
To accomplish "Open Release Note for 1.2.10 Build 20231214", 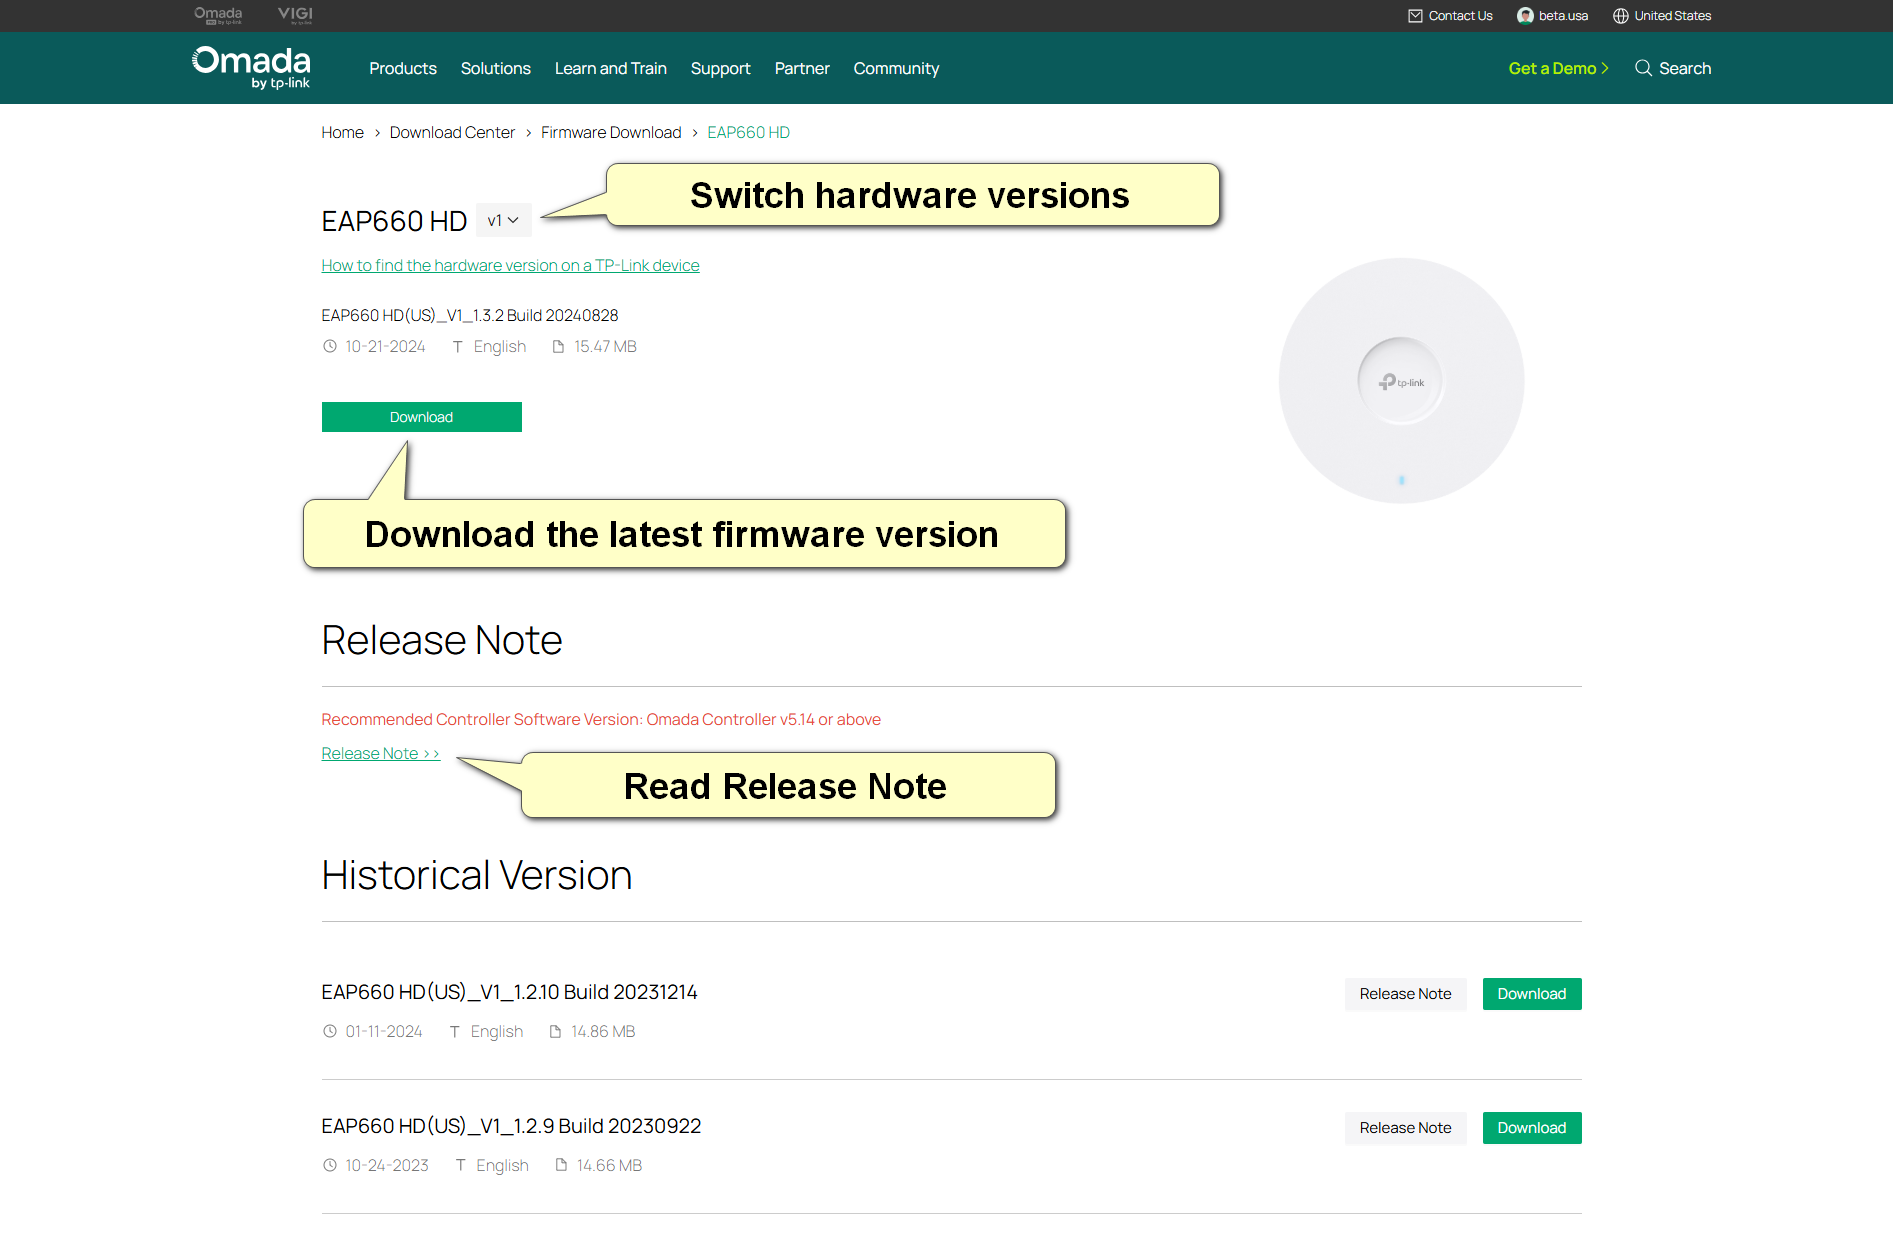I will pos(1405,994).
